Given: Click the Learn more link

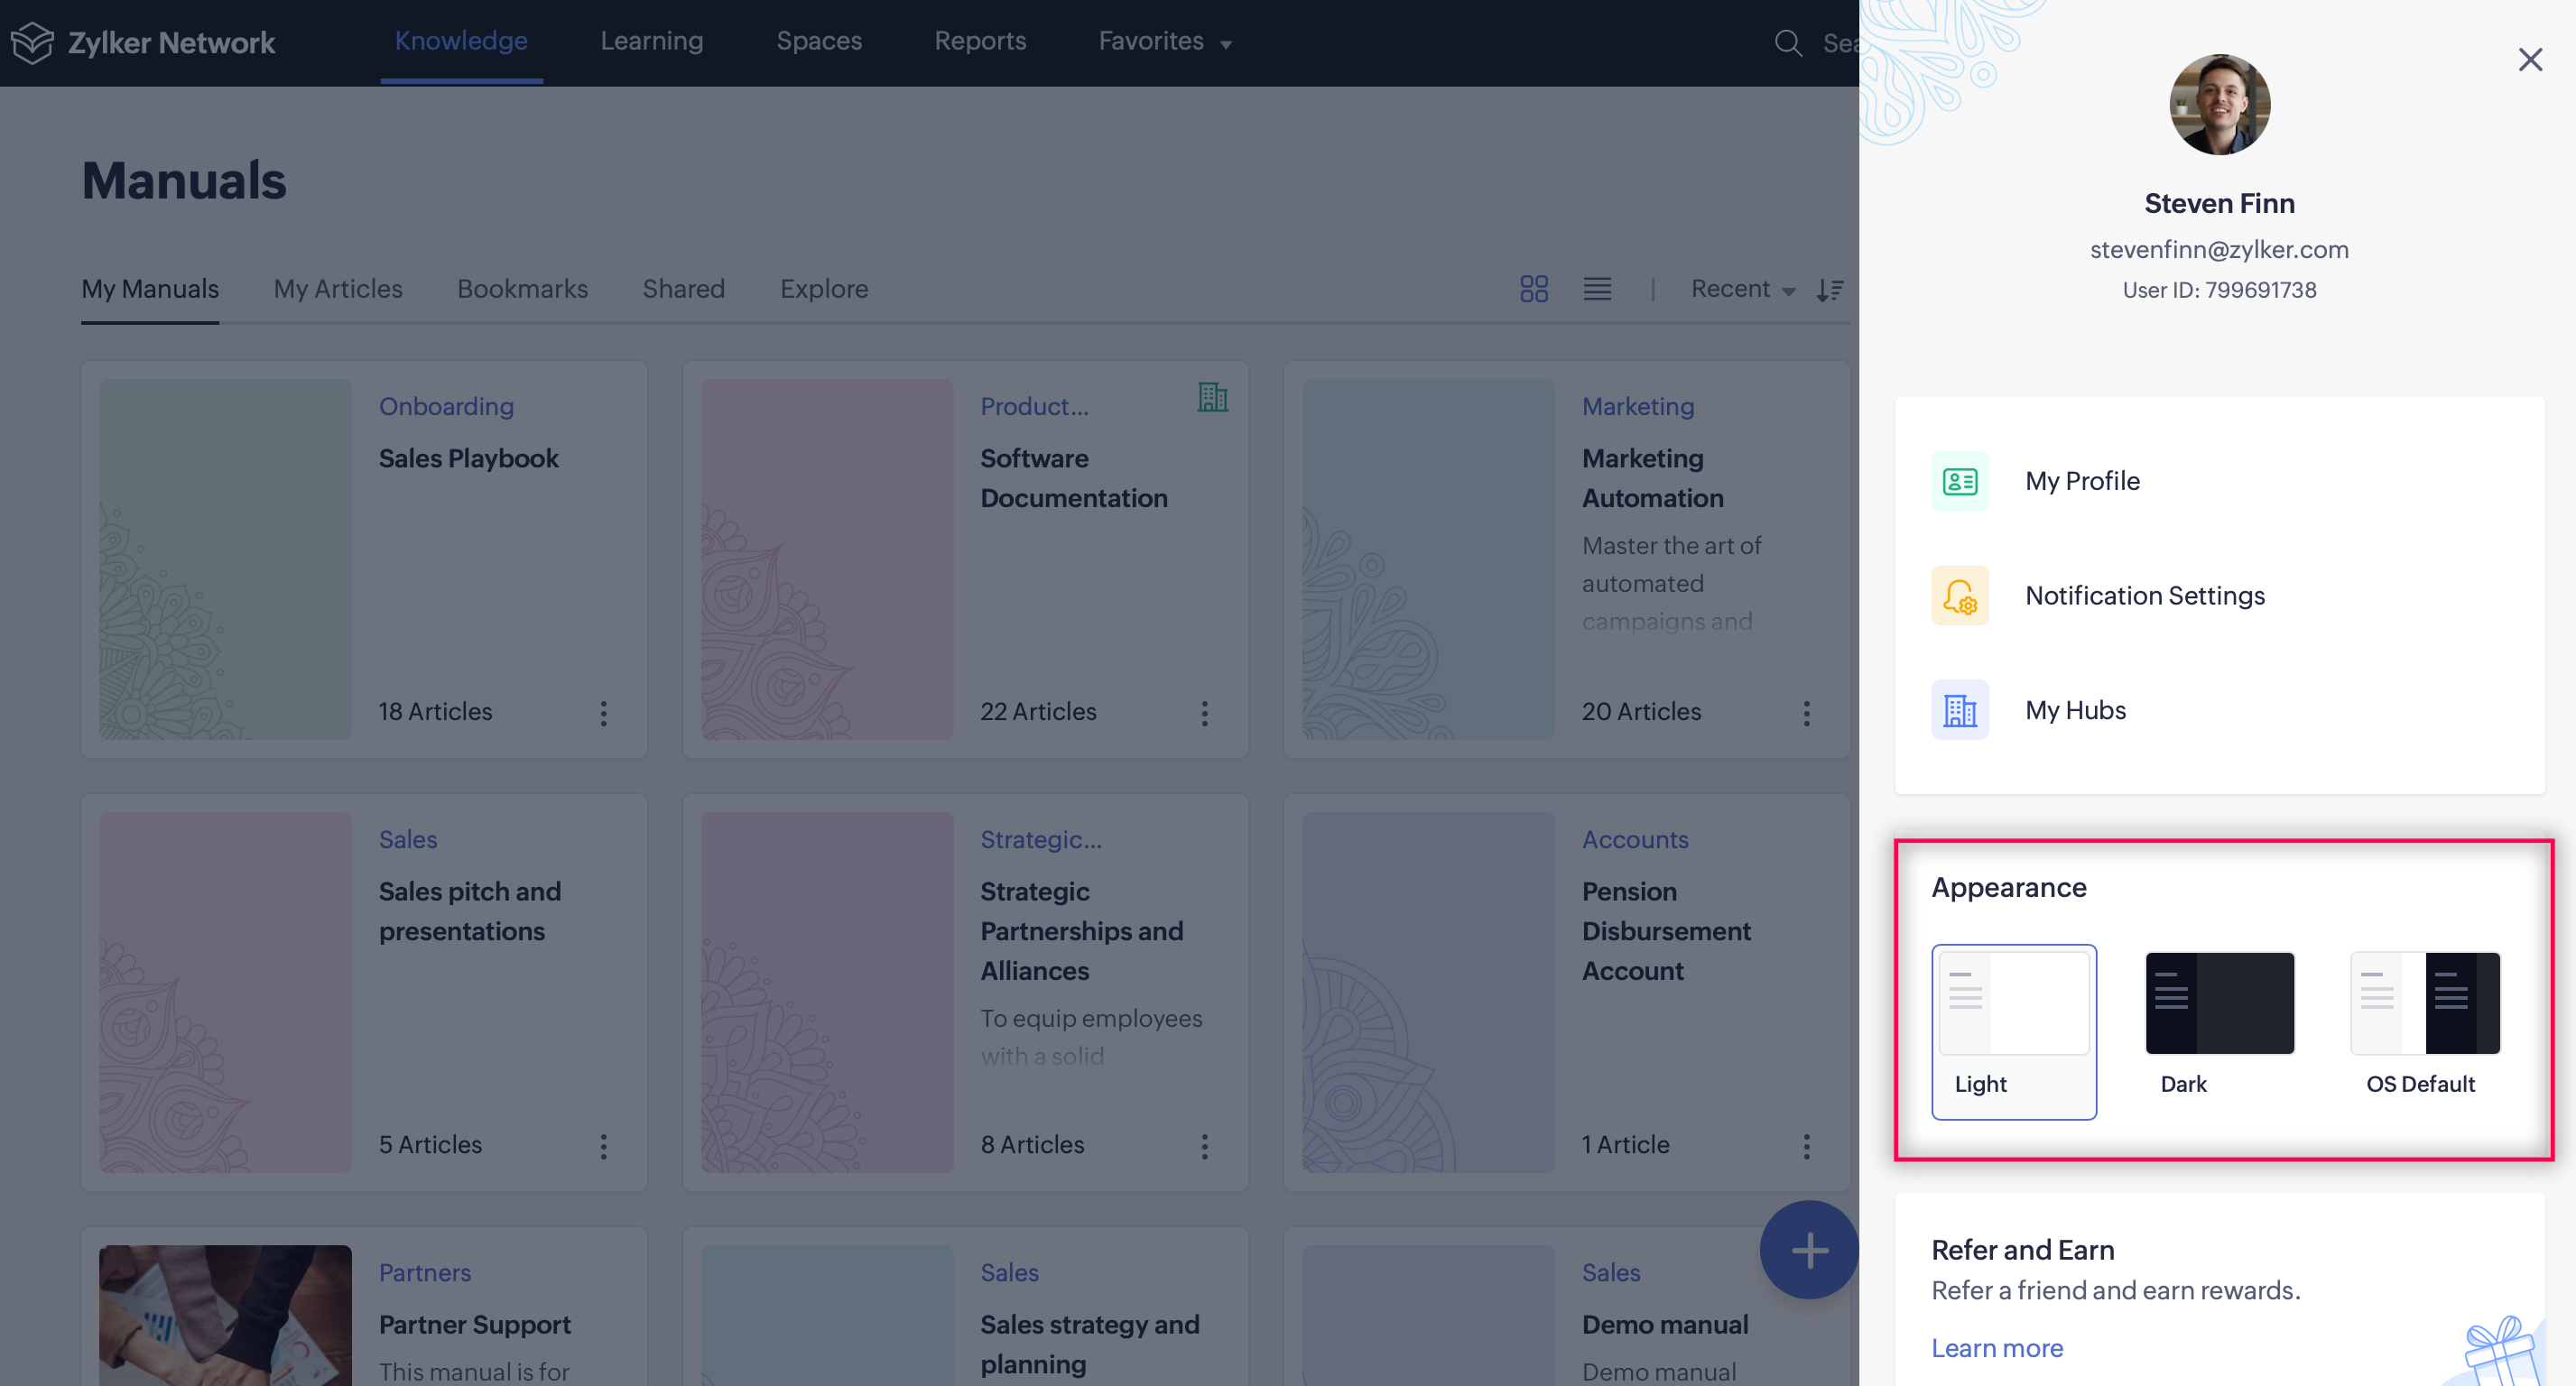Looking at the screenshot, I should [1996, 1348].
